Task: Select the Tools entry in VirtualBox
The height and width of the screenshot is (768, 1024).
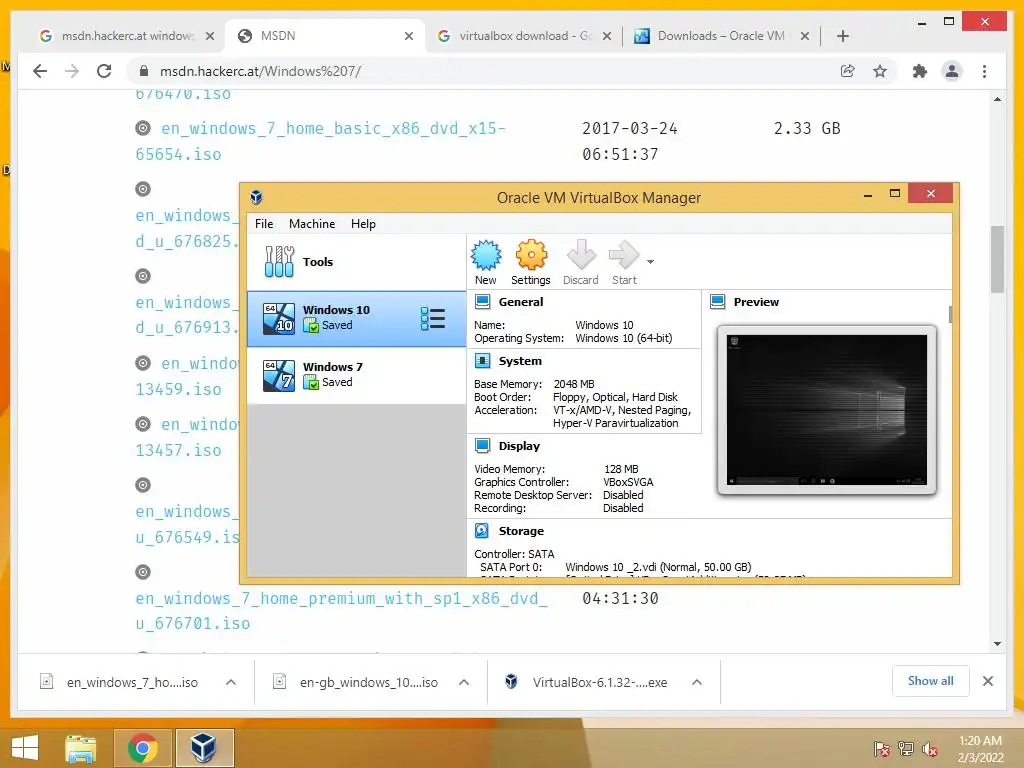Action: pos(357,262)
